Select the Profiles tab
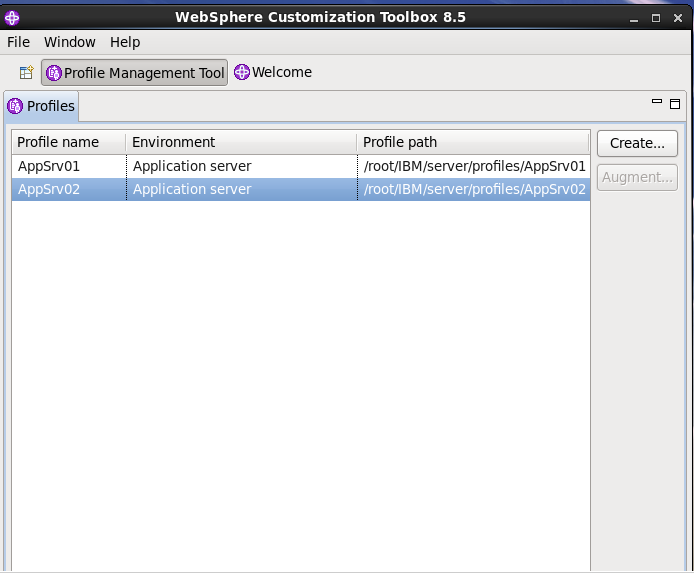 tap(41, 106)
